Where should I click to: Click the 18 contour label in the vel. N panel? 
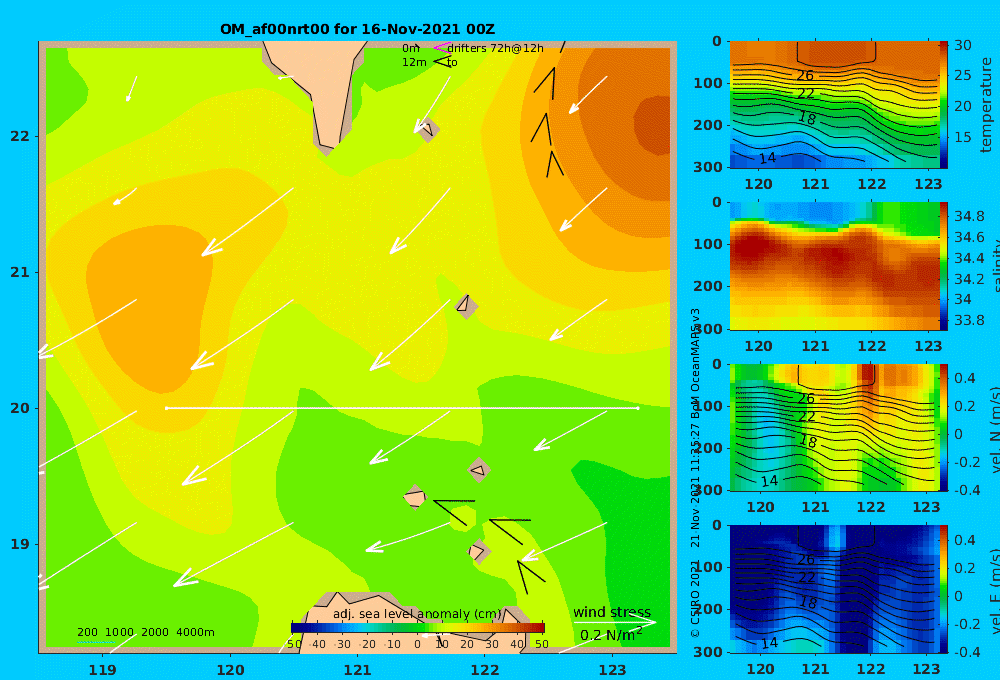pyautogui.click(x=807, y=440)
